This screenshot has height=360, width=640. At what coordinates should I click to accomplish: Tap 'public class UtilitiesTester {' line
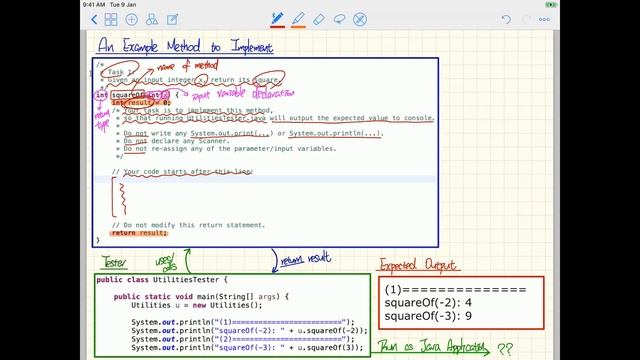[x=162, y=280]
